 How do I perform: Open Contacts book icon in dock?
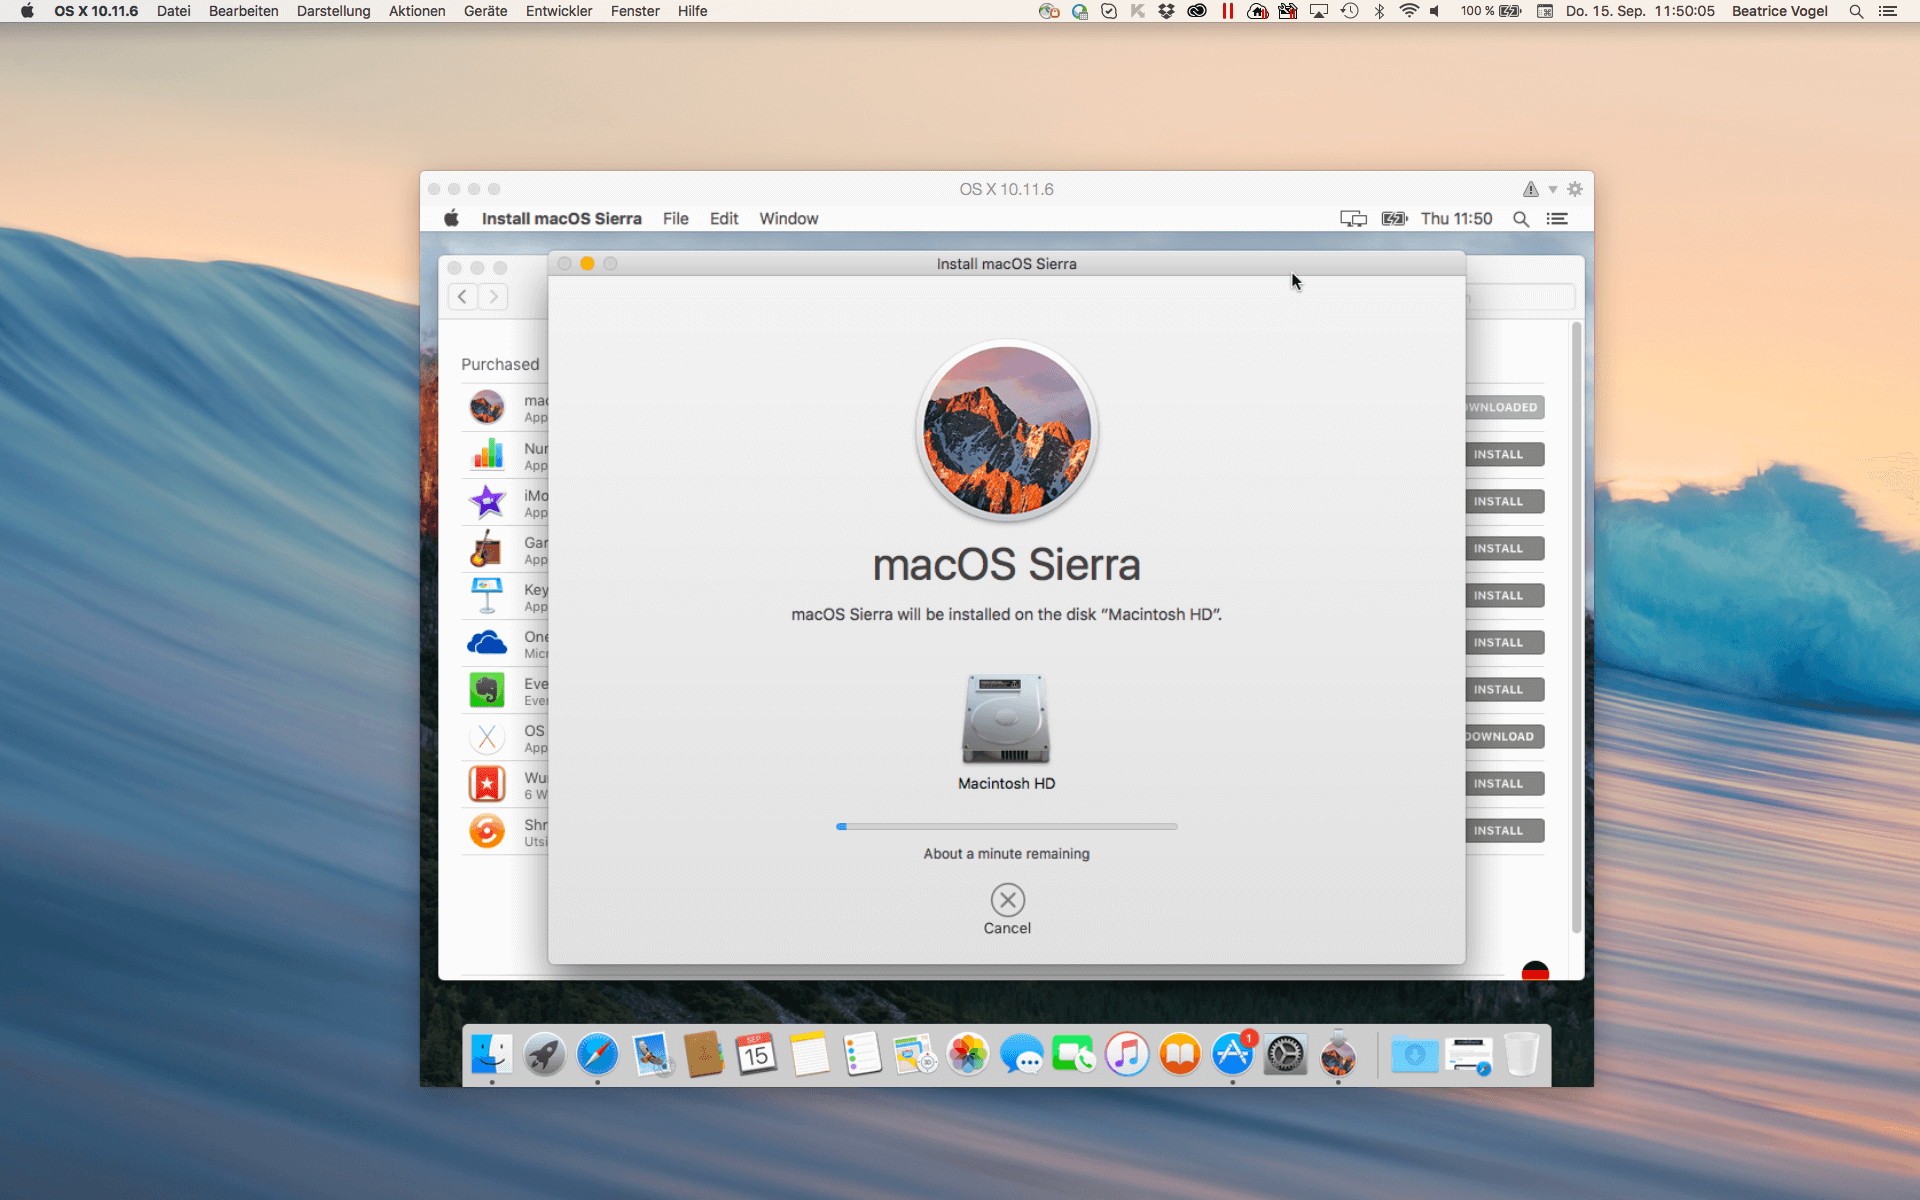coord(704,1054)
